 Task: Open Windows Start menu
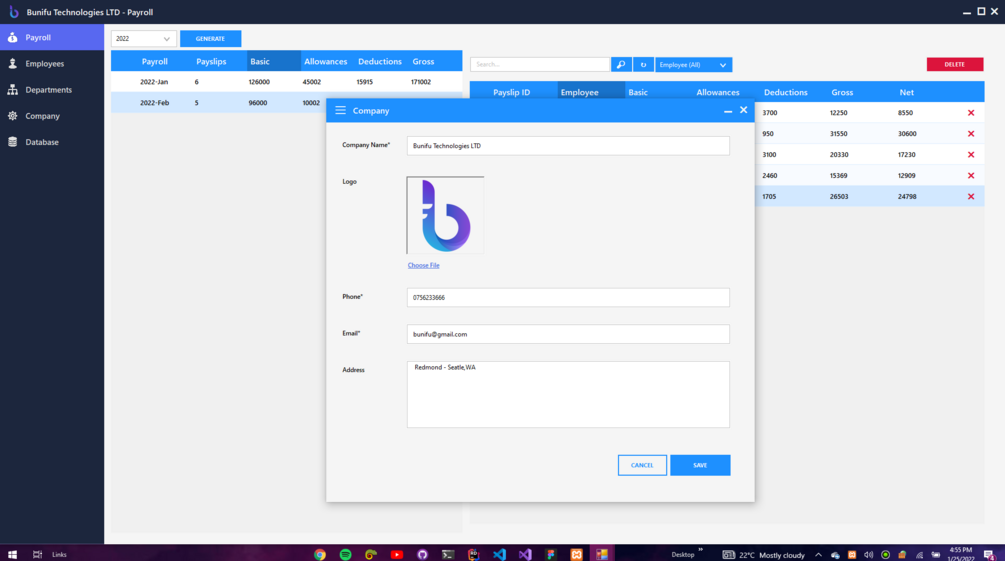tap(12, 555)
